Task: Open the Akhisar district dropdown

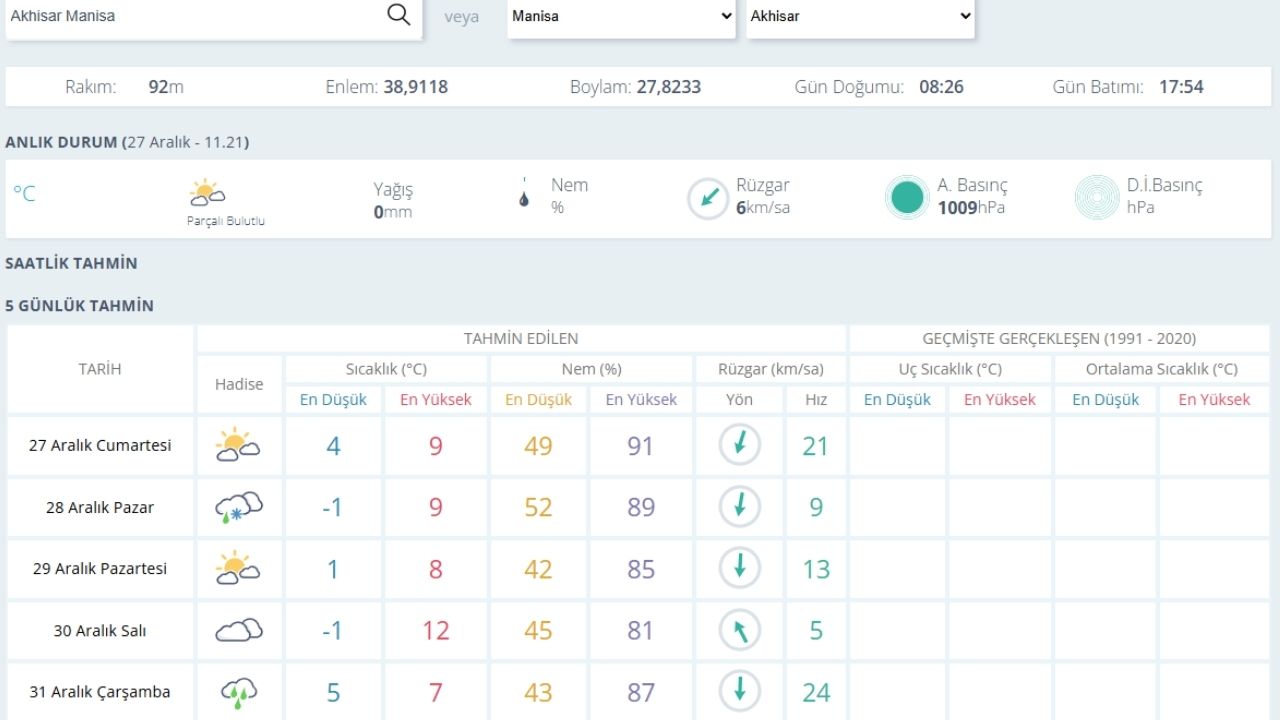Action: tap(860, 16)
